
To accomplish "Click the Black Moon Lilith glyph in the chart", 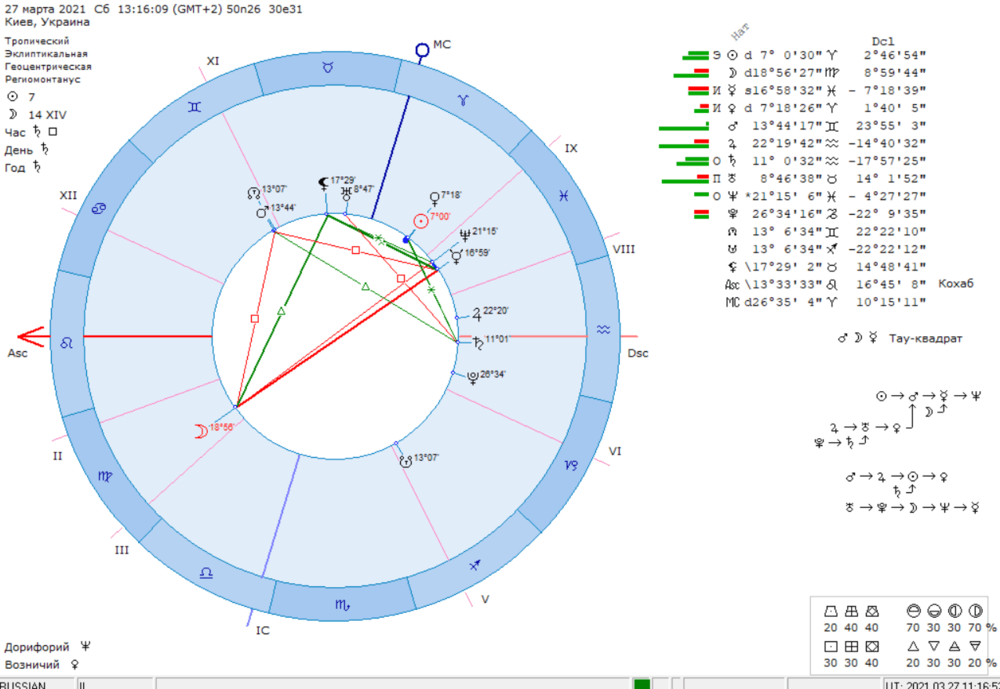I will pyautogui.click(x=323, y=184).
